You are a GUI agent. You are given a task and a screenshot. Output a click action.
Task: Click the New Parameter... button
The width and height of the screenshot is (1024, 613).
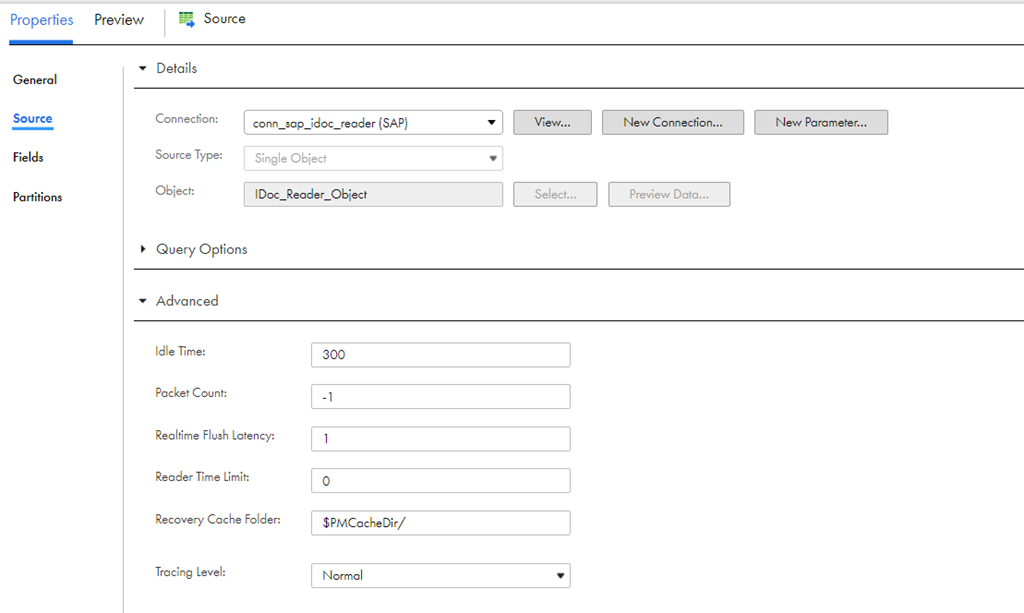821,122
